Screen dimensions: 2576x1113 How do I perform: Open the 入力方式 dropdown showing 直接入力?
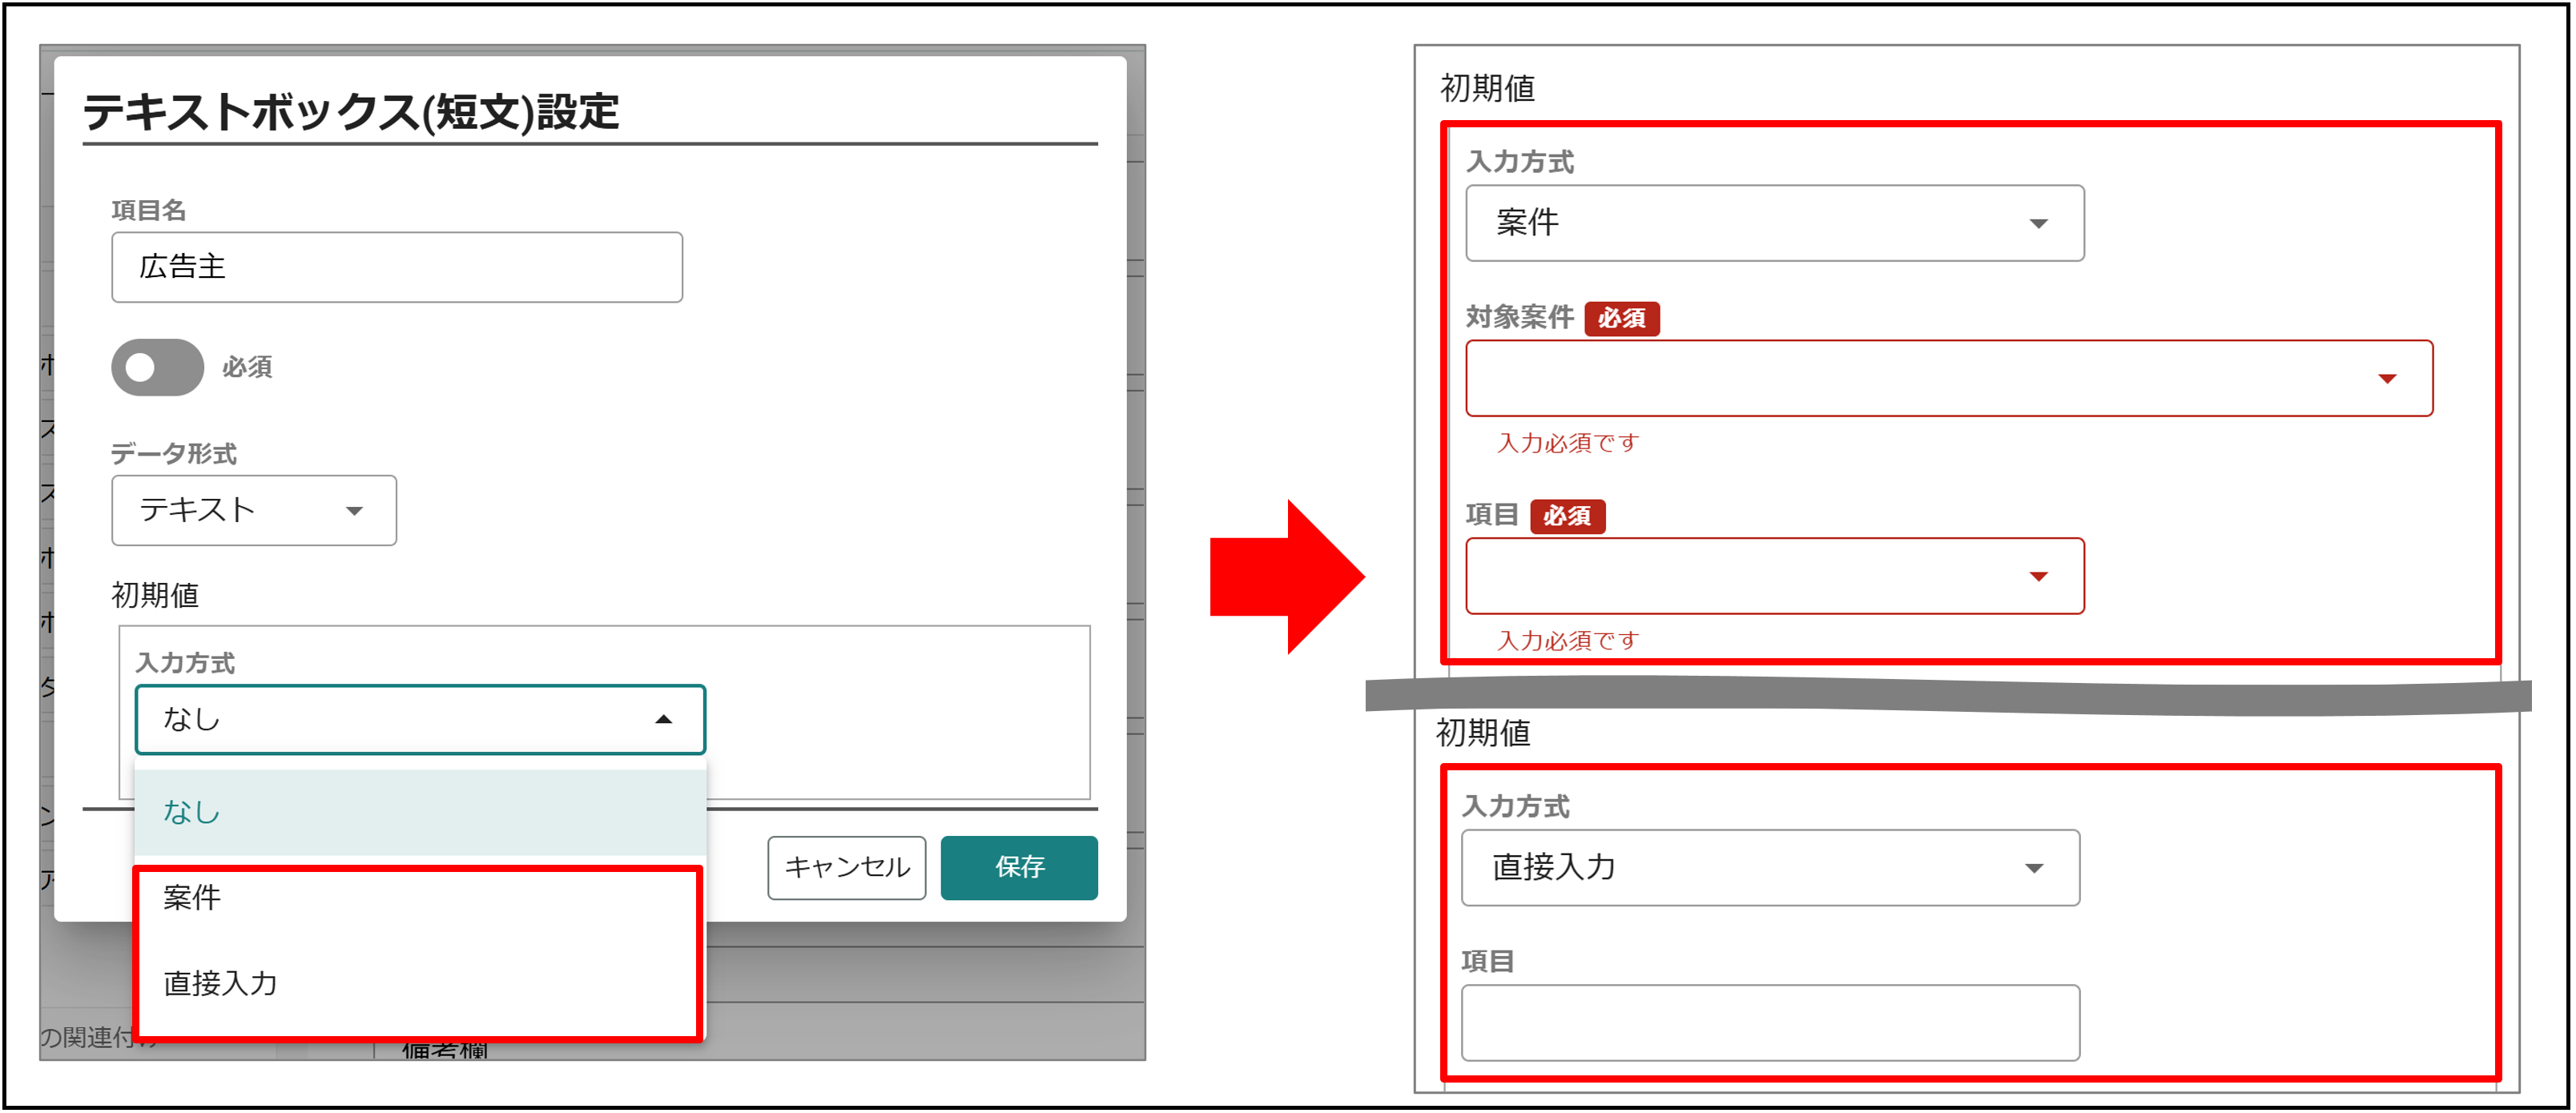point(1770,868)
